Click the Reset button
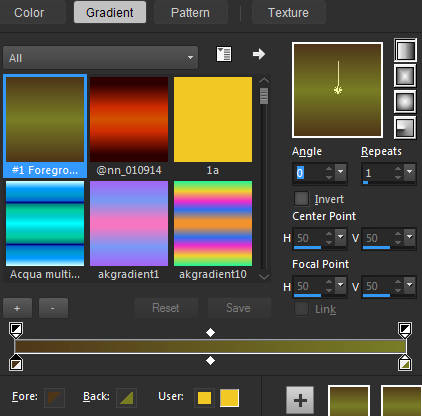 (x=166, y=308)
